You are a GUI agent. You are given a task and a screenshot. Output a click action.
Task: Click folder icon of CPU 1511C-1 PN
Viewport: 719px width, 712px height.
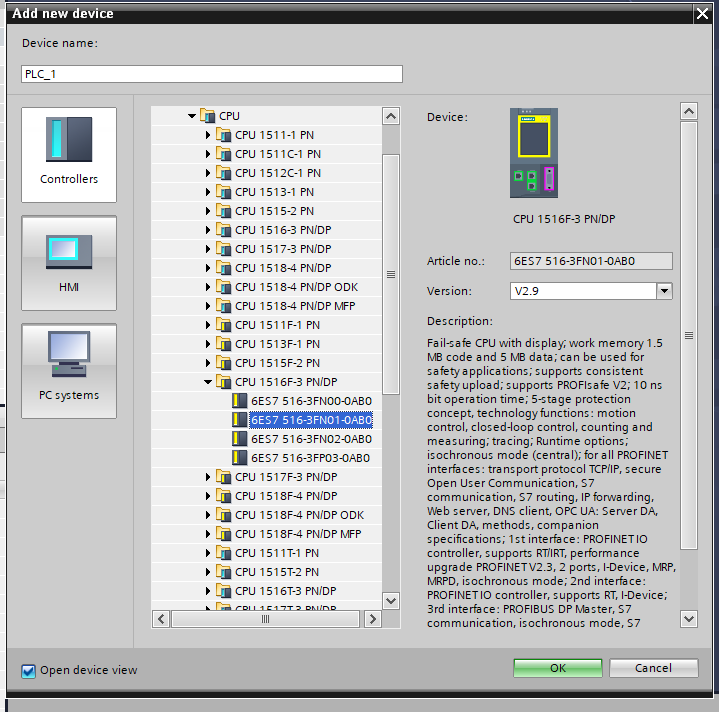pos(224,154)
